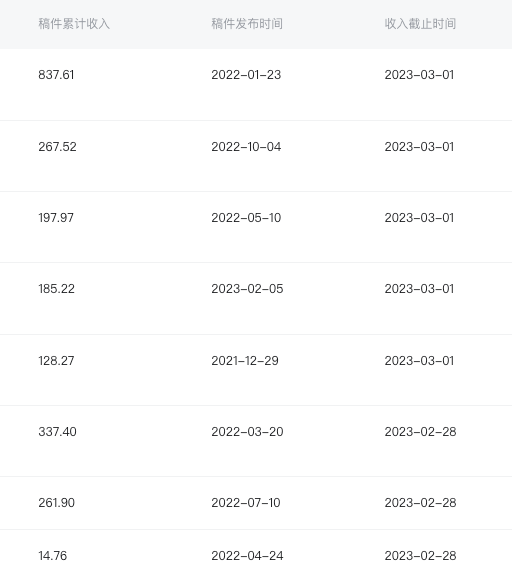Click the publish date 2022-03-20
Viewport: 512px width, 577px height.
(x=247, y=432)
